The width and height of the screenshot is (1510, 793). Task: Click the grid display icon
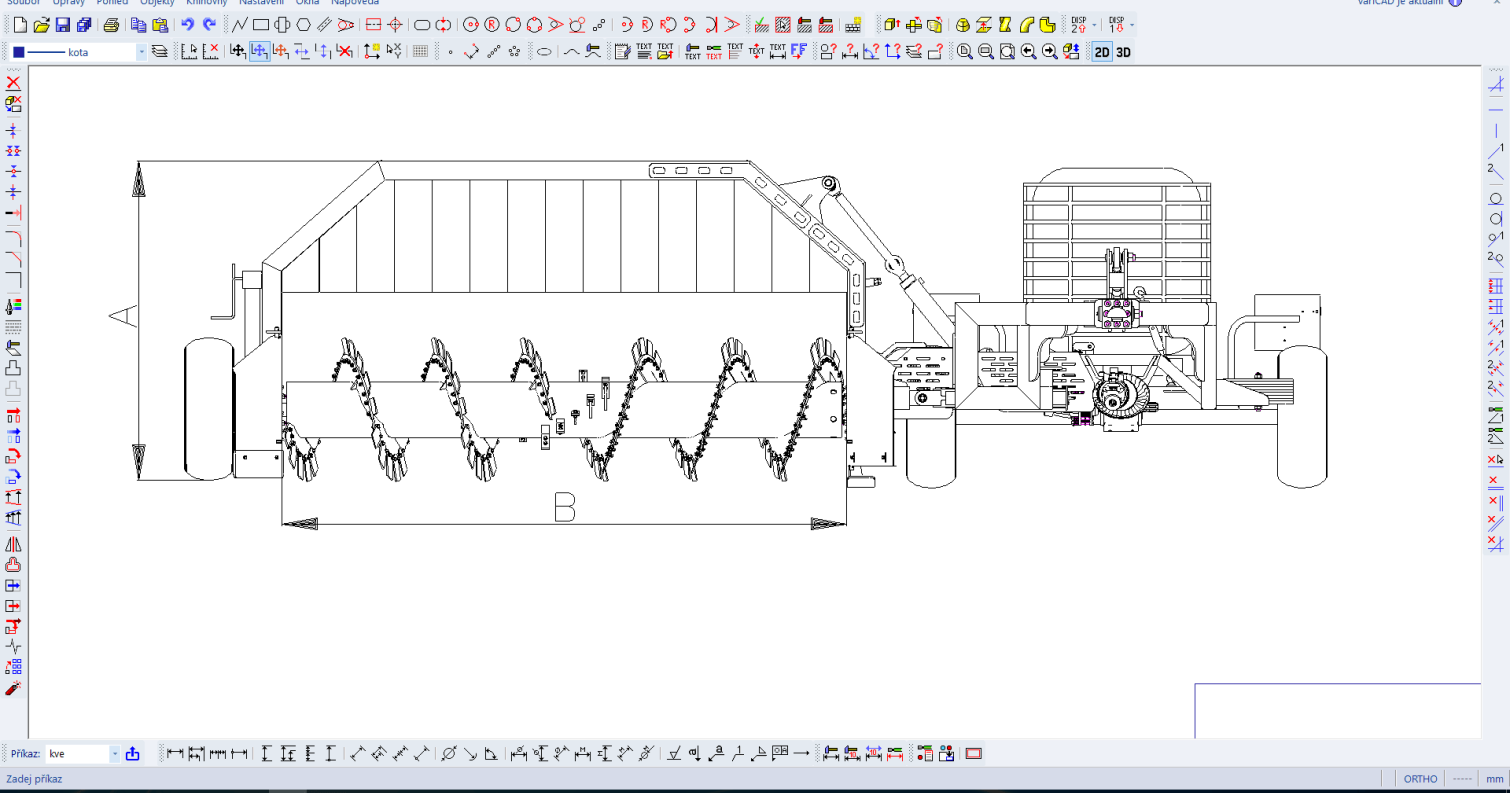pyautogui.click(x=421, y=52)
